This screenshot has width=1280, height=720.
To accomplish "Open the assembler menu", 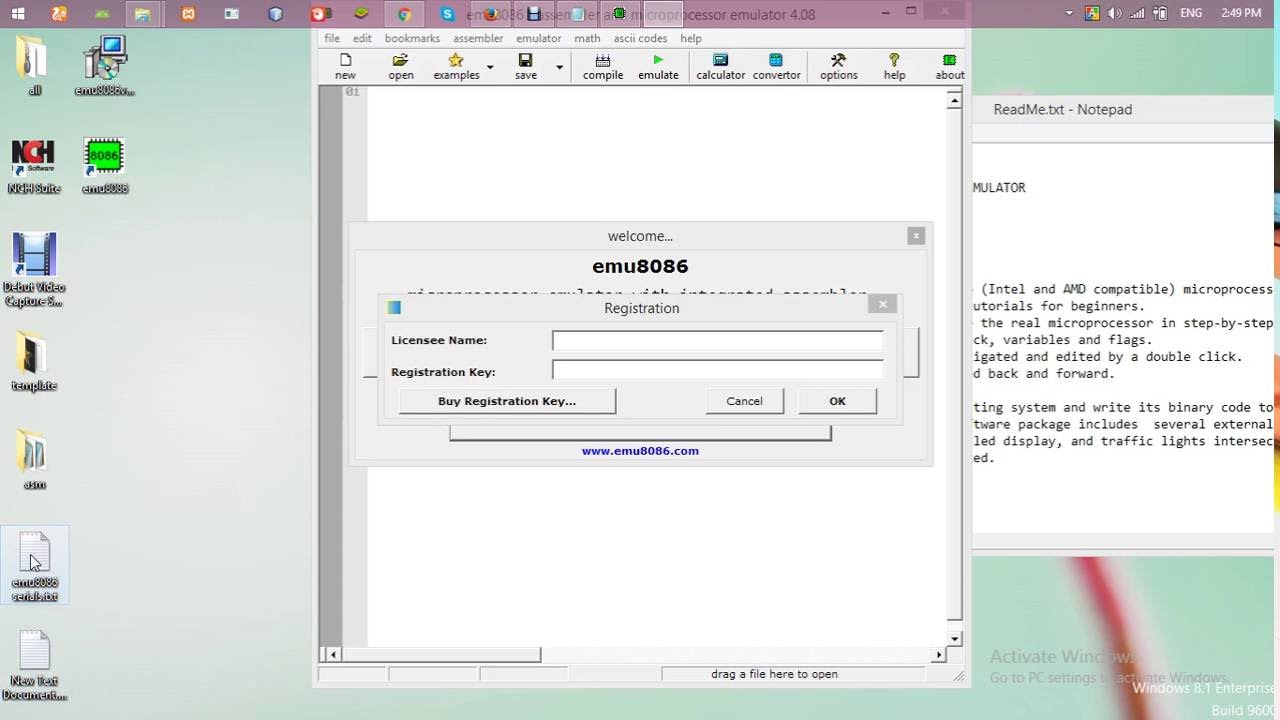I will (x=478, y=38).
